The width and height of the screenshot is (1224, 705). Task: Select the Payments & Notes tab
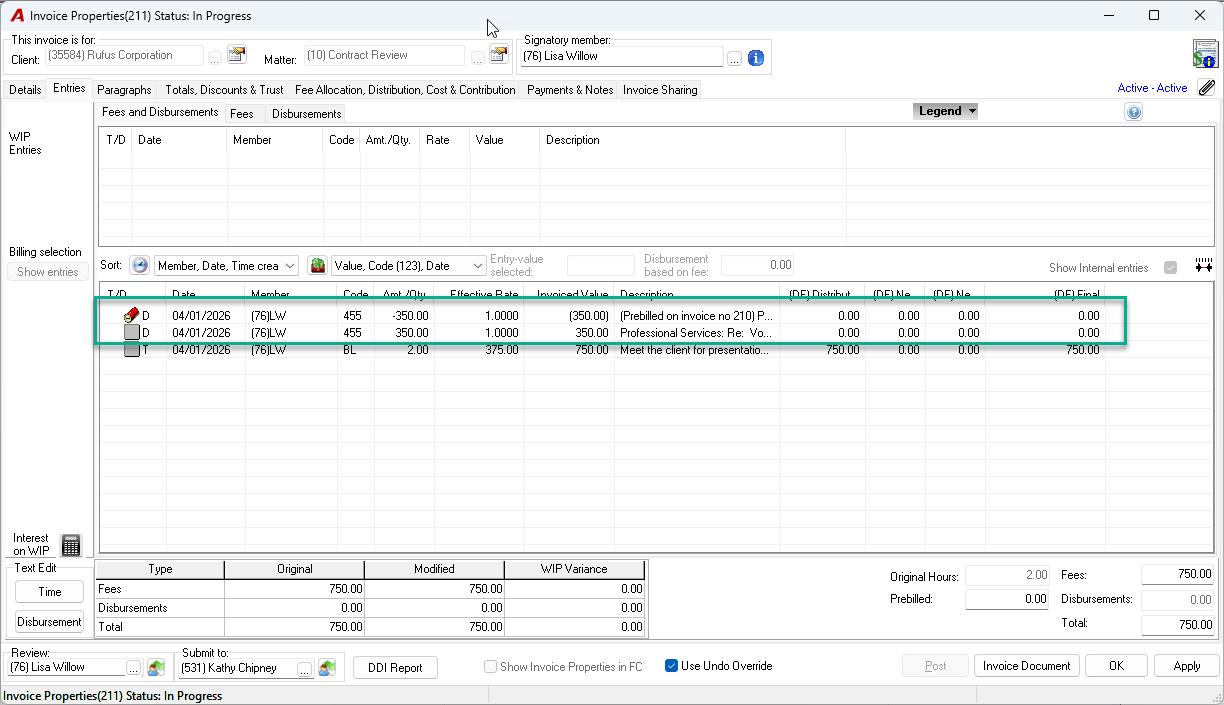pyautogui.click(x=570, y=89)
